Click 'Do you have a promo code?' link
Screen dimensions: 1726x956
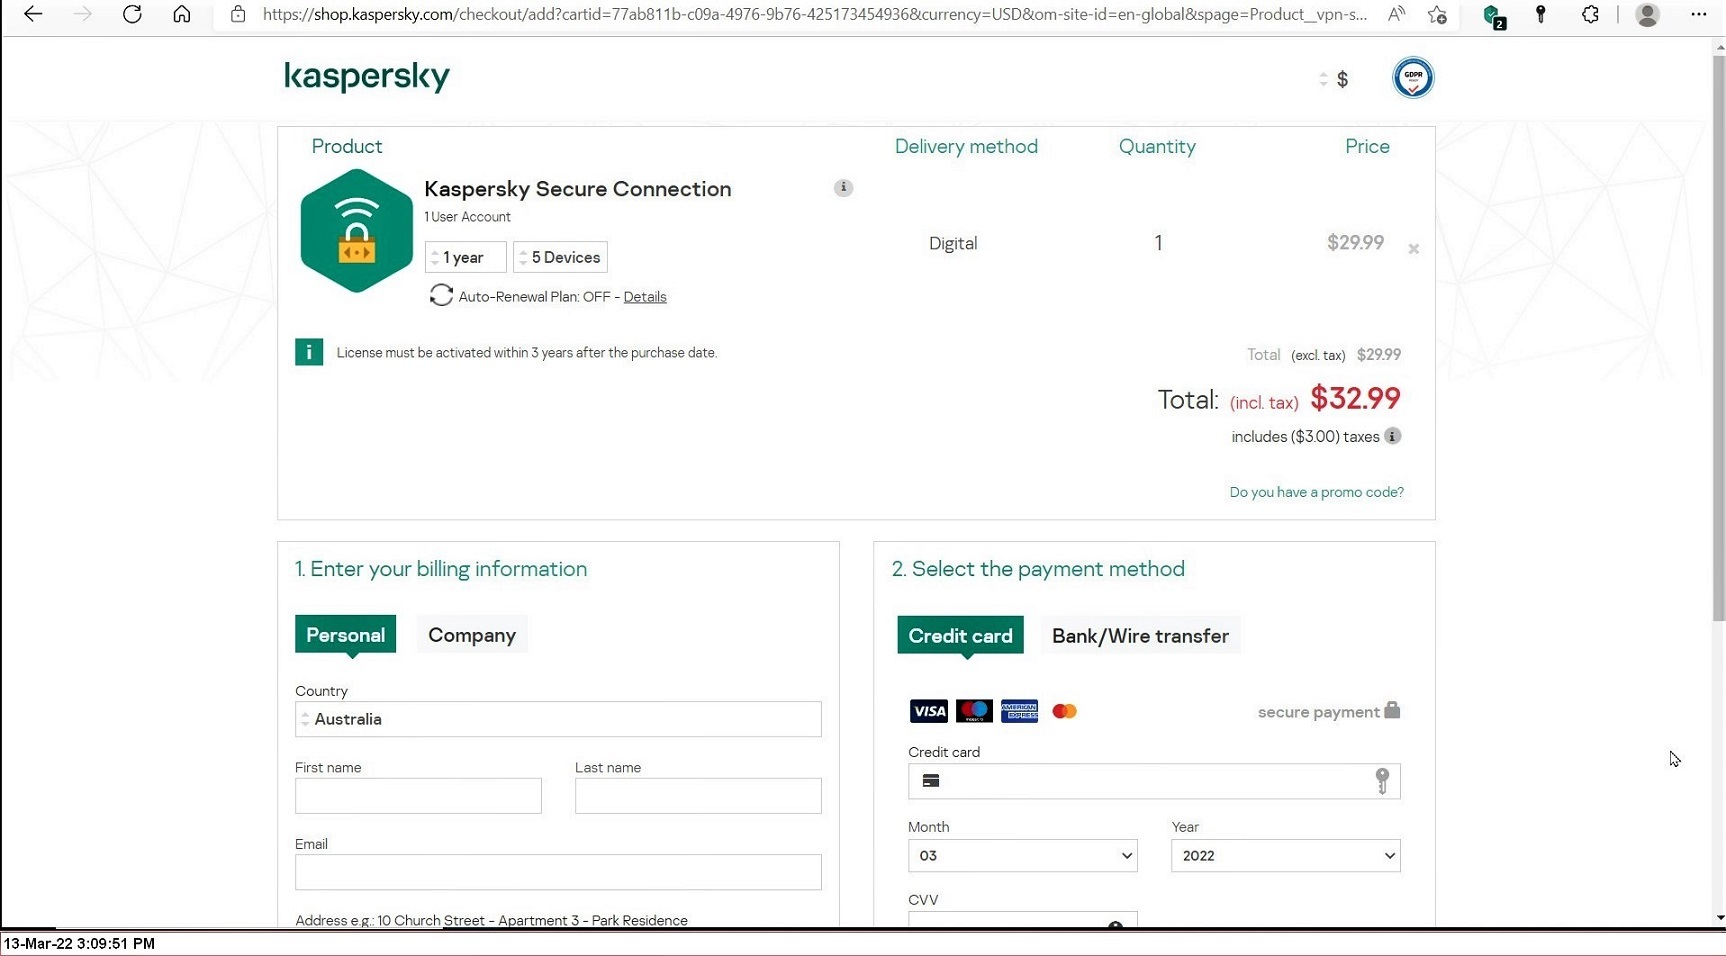(1316, 492)
